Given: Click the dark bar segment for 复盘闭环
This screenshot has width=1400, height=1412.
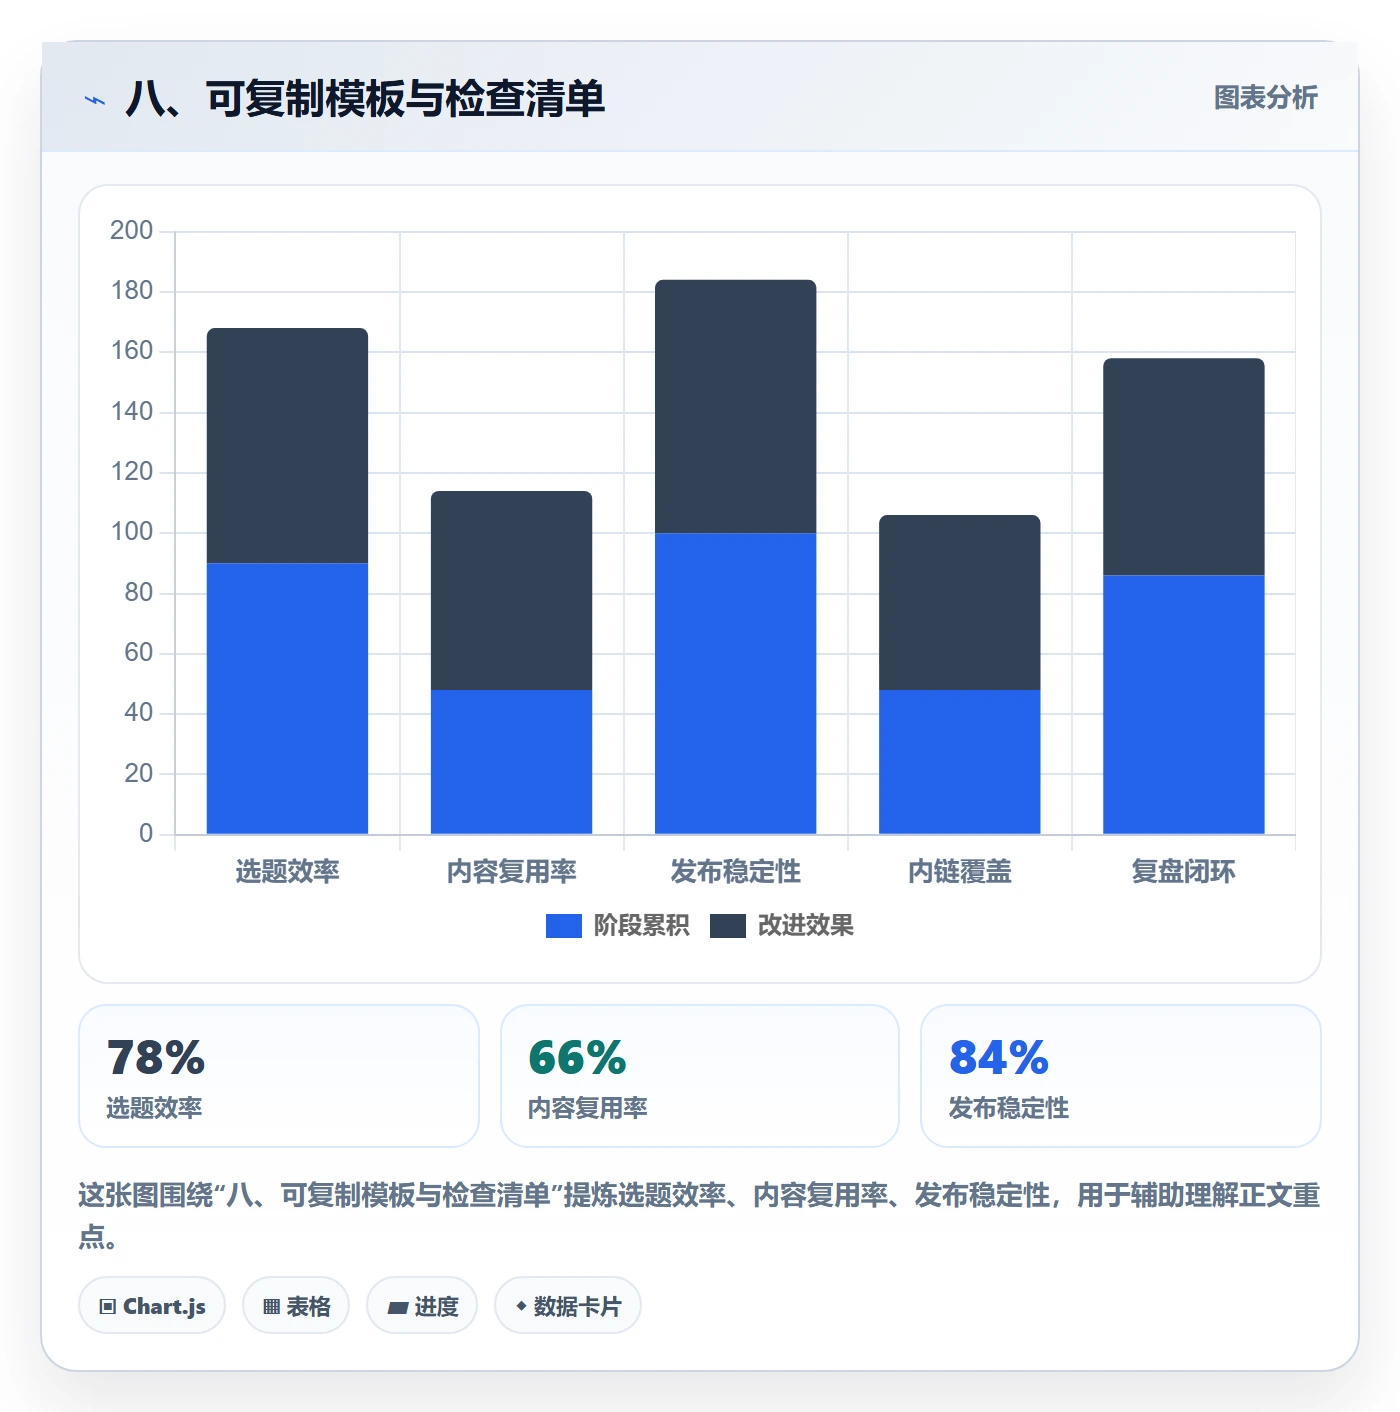Looking at the screenshot, I should (1183, 467).
